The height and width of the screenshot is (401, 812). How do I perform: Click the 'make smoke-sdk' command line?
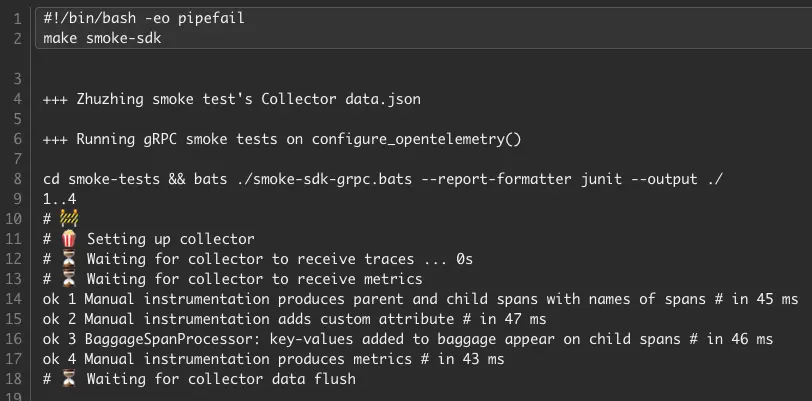point(101,38)
